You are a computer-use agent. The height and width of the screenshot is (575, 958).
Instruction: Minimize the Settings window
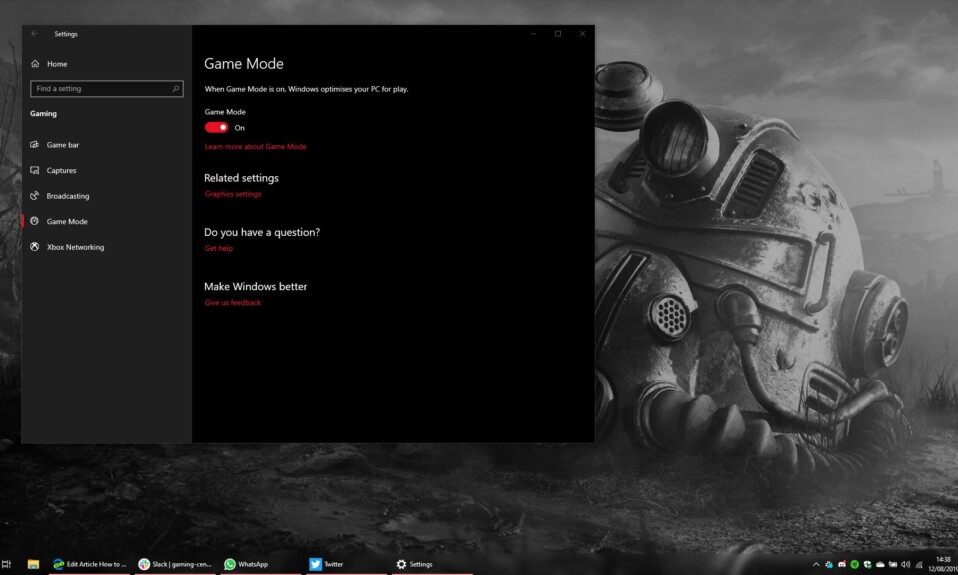[533, 34]
